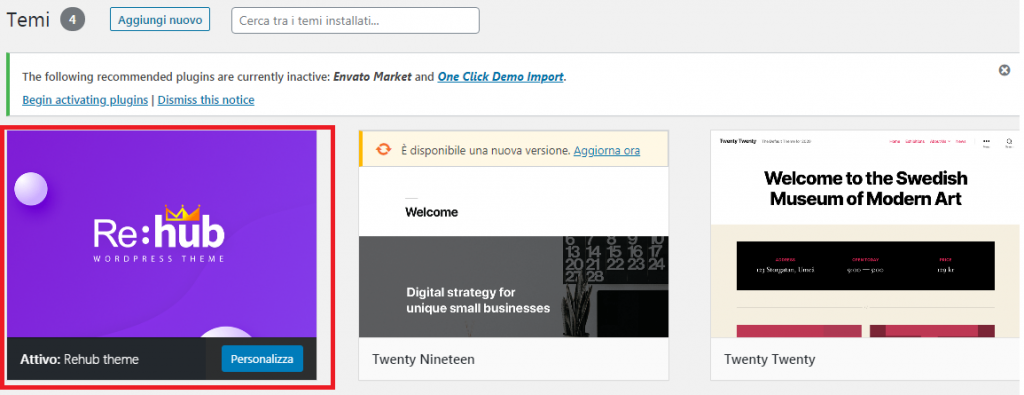Dismiss the plugin notice with the X icon
This screenshot has height=395, width=1024.
1004,70
